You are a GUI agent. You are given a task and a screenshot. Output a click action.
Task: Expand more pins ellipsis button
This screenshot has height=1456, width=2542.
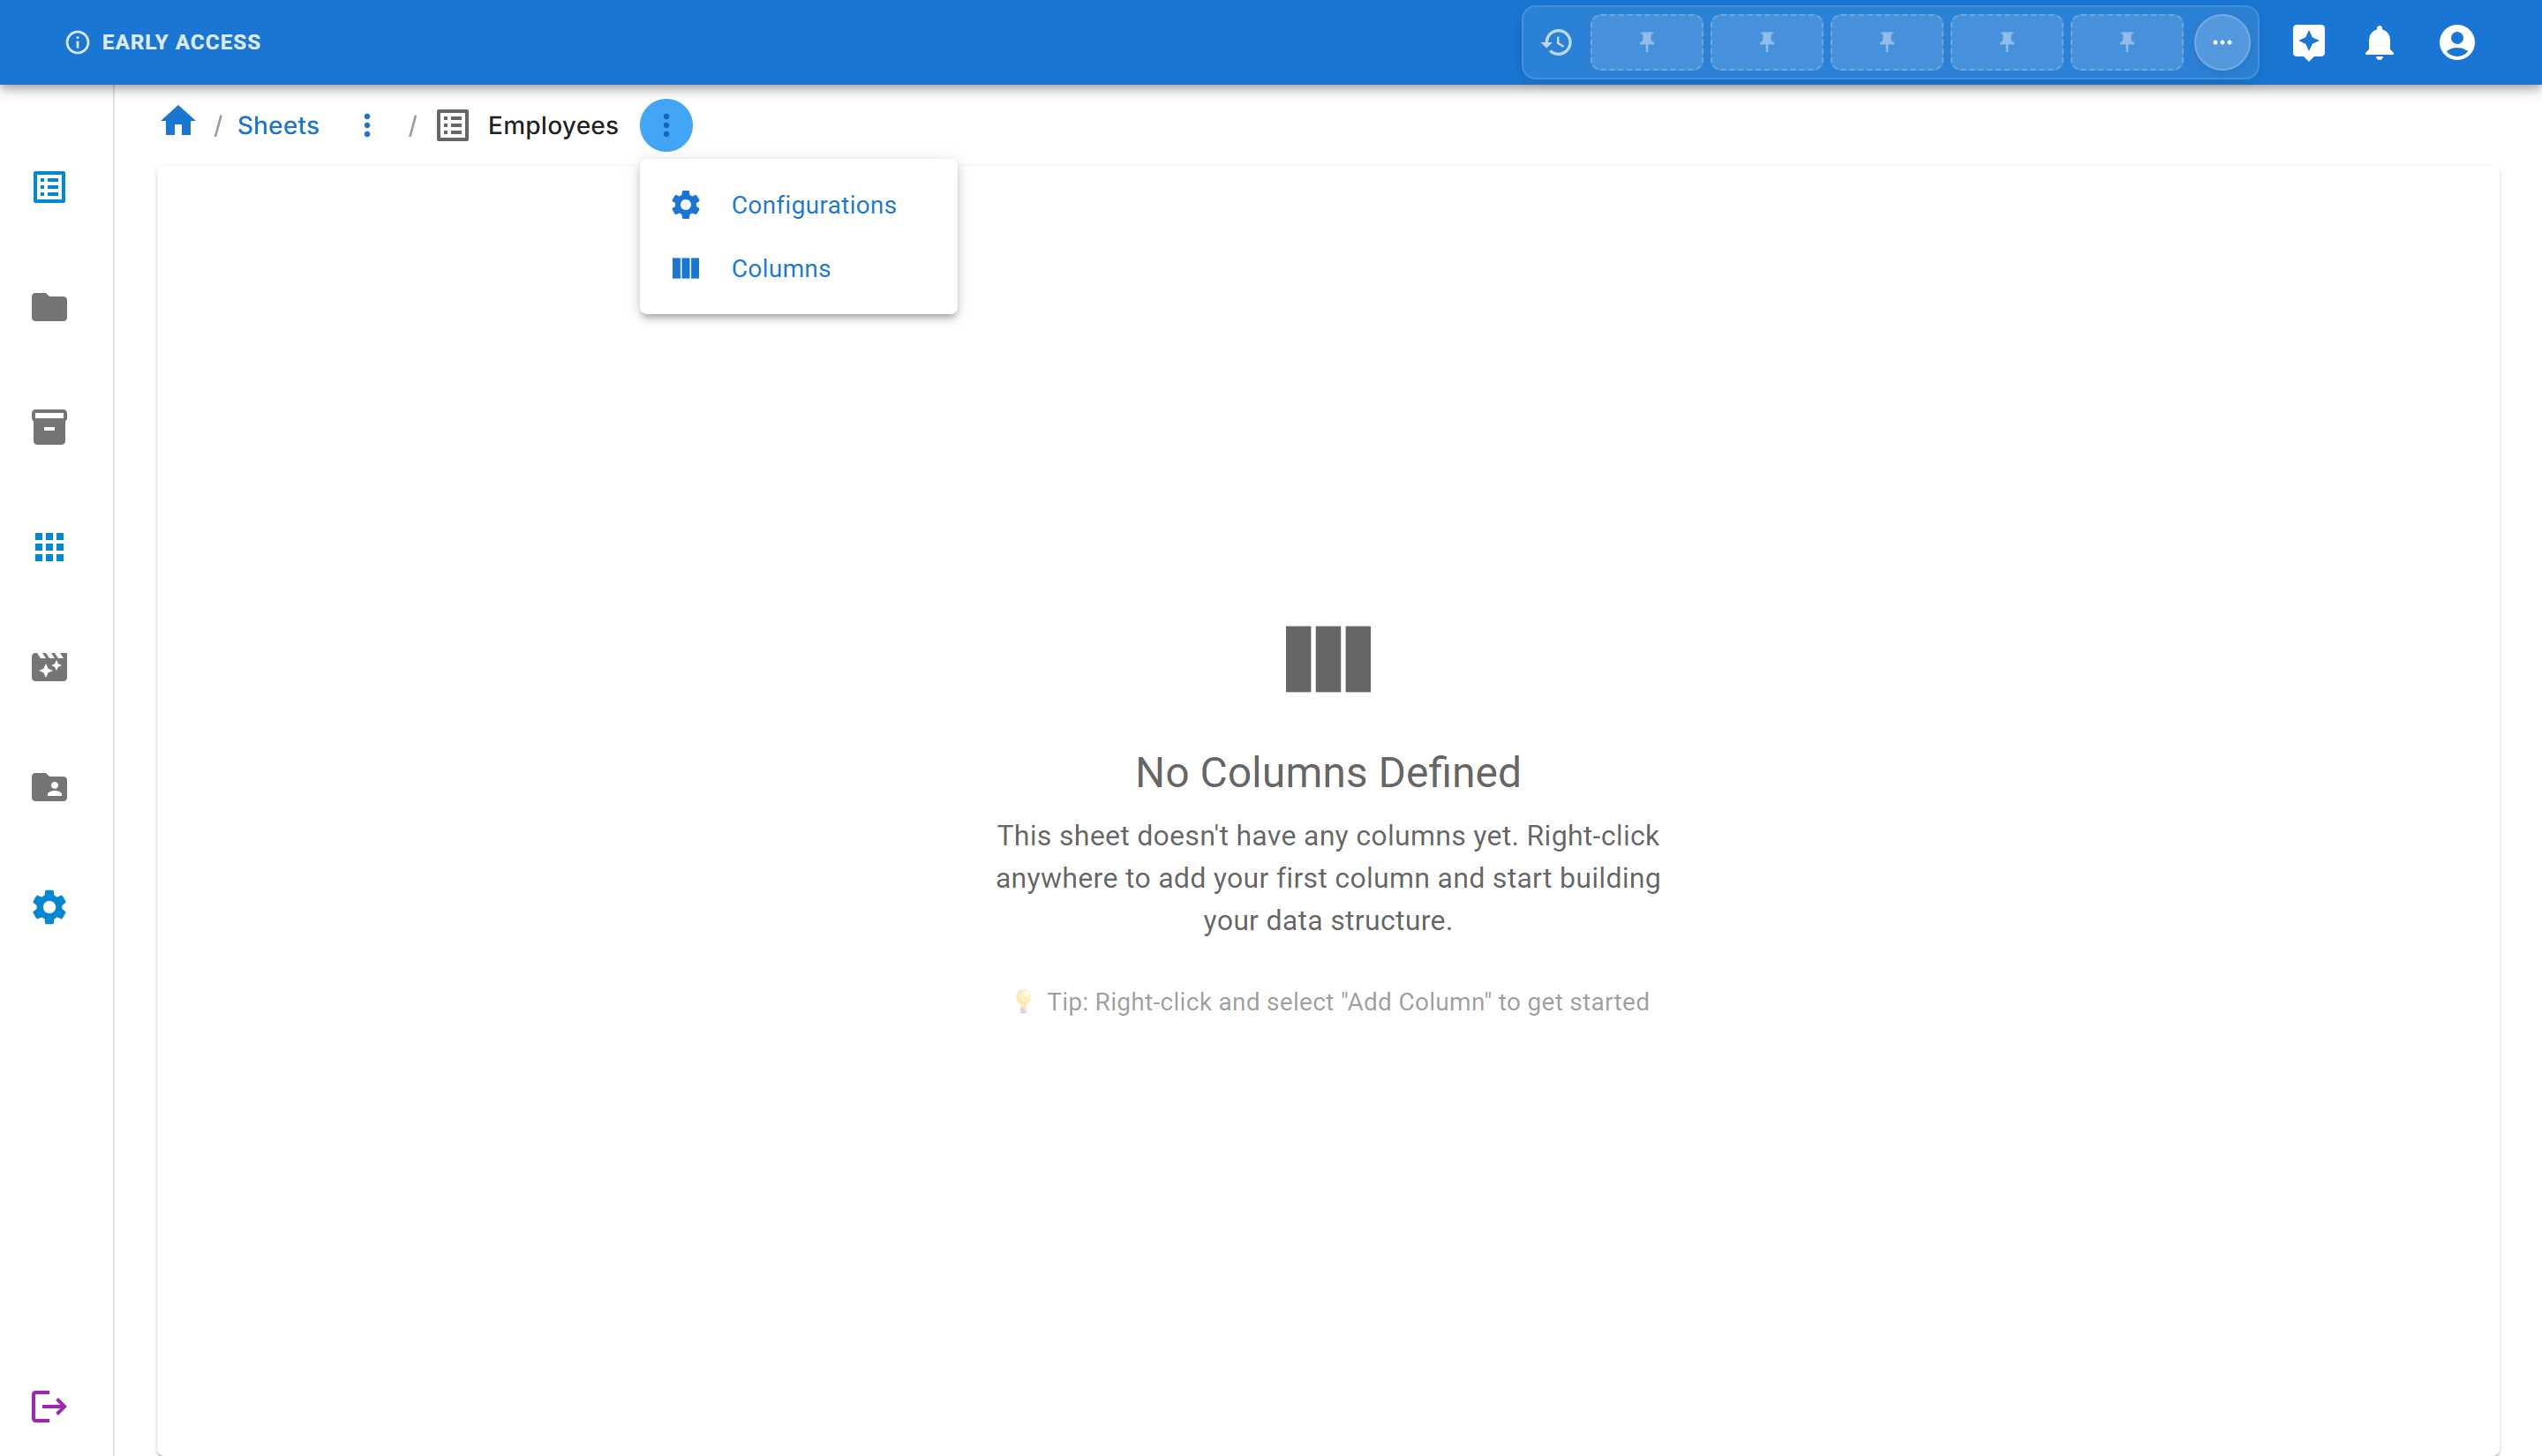tap(2221, 42)
